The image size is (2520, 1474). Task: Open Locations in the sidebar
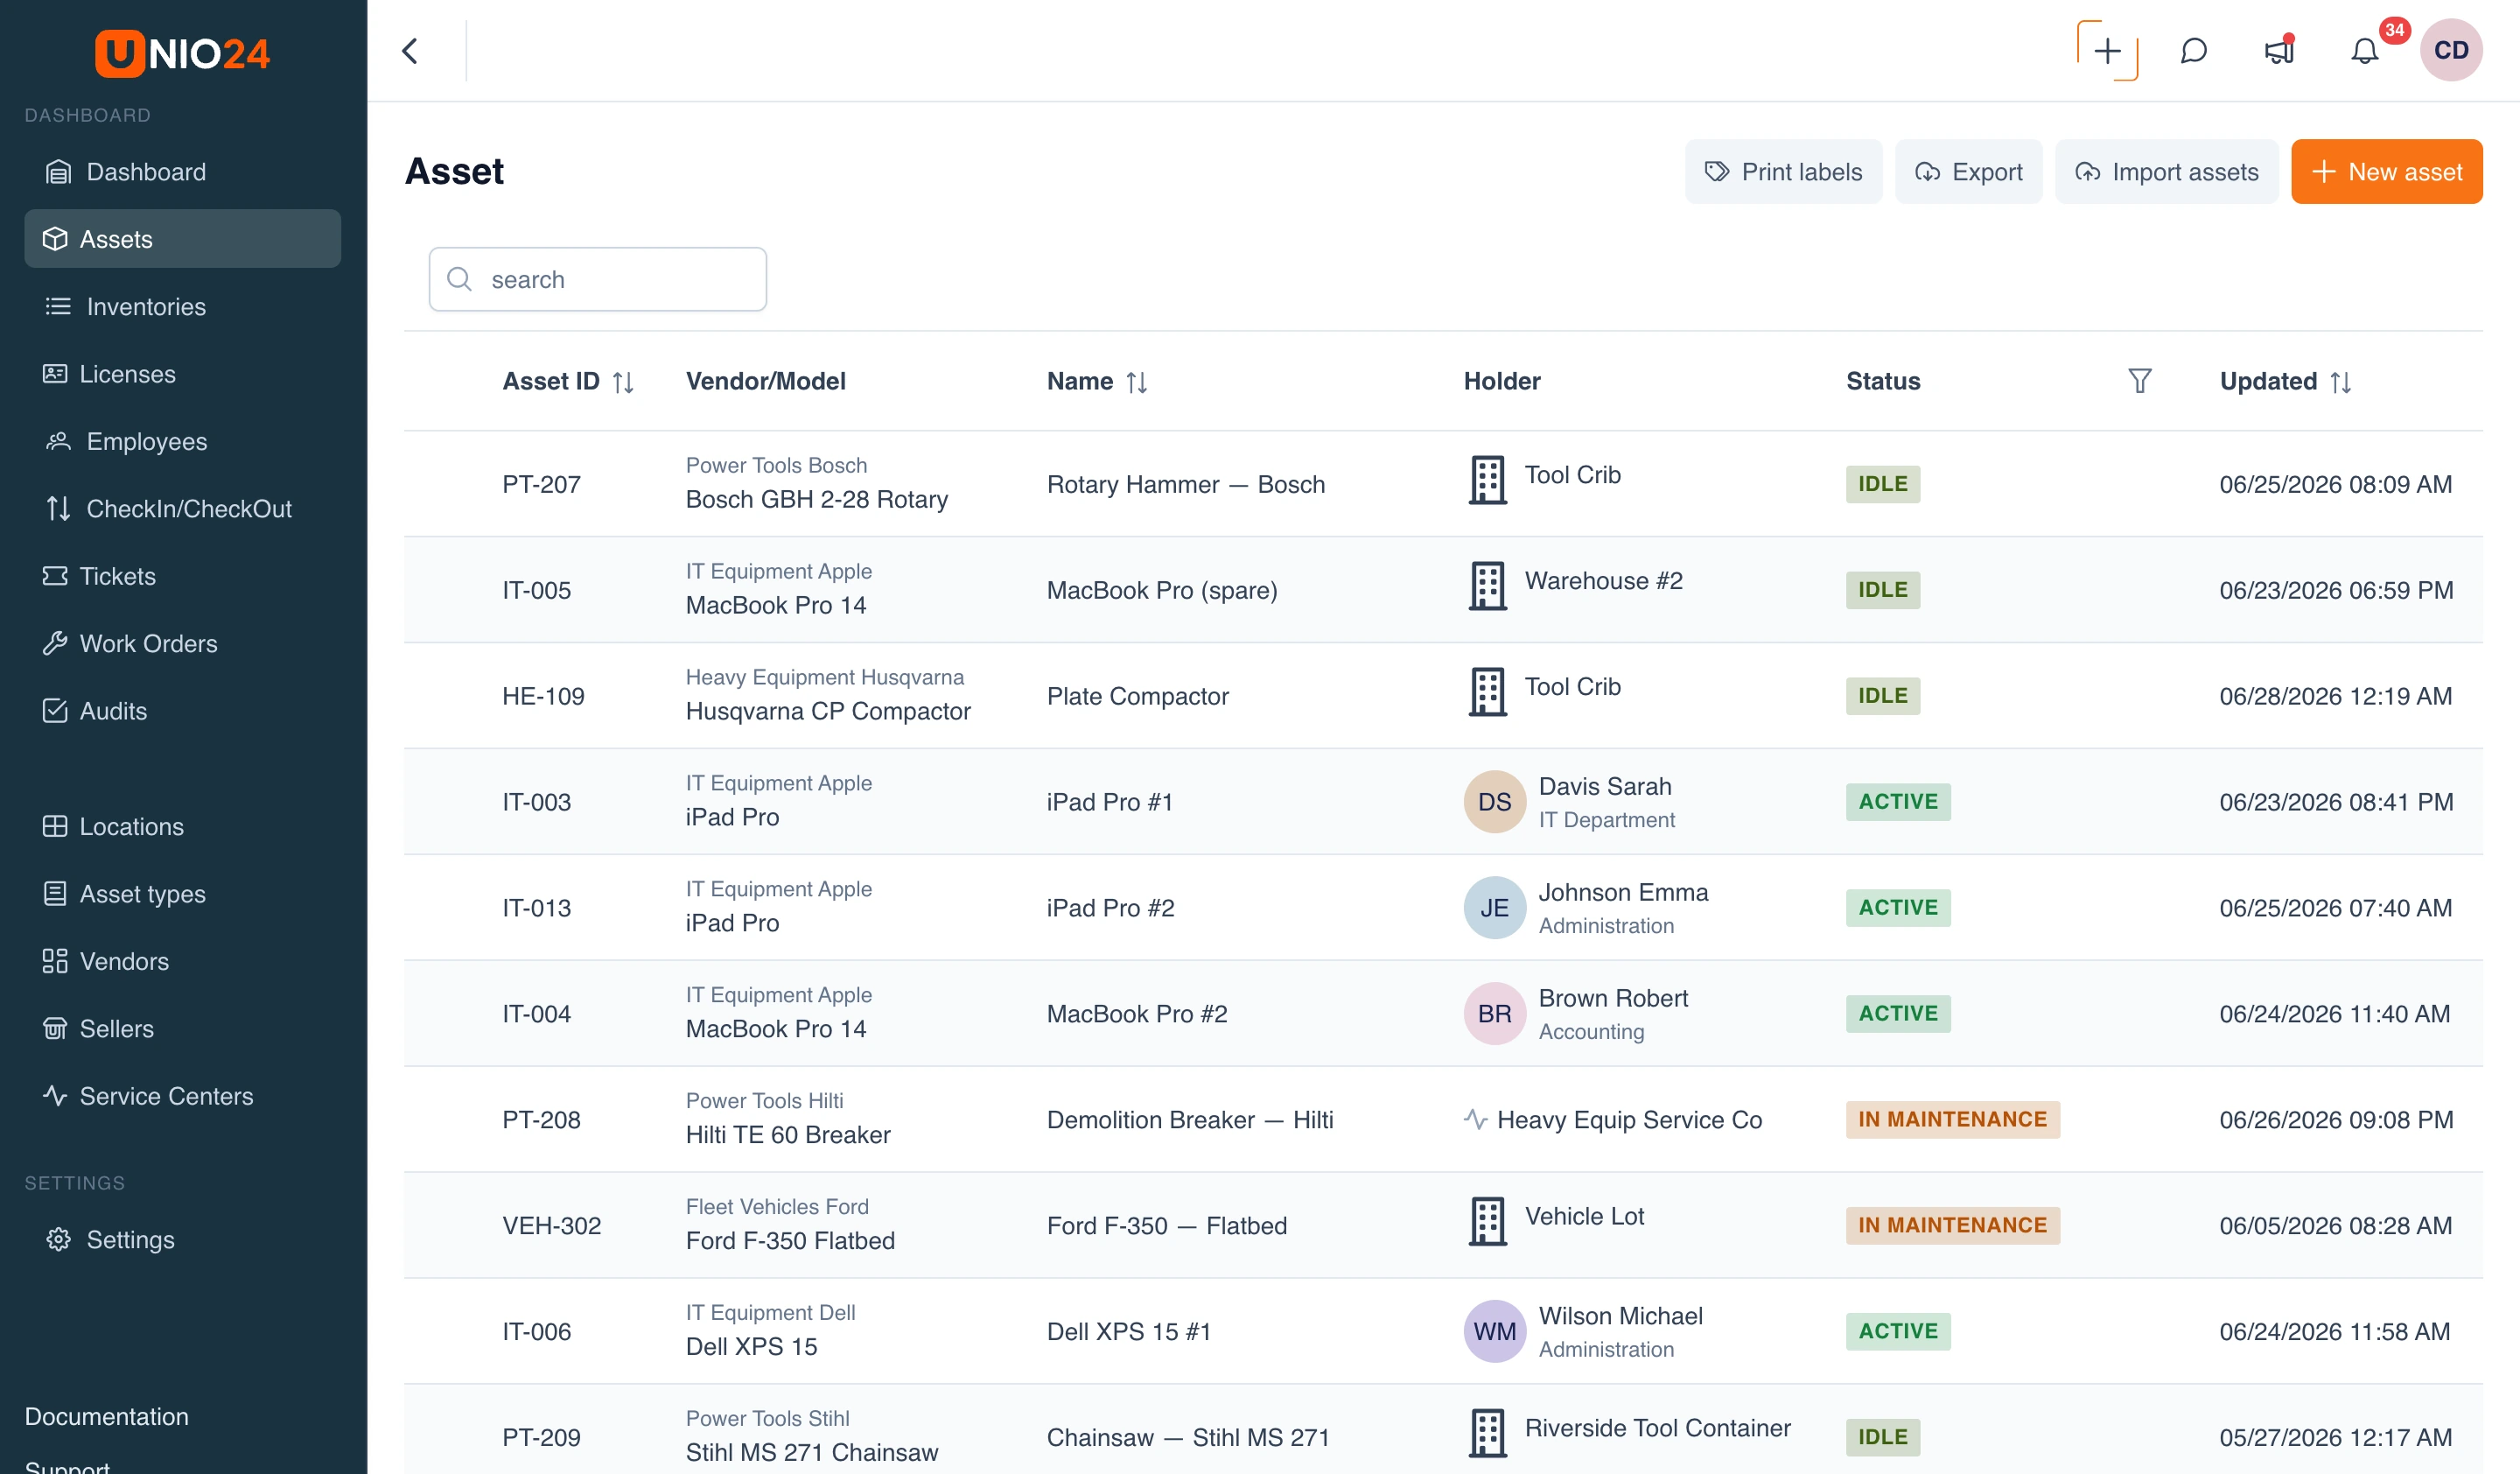coord(182,827)
